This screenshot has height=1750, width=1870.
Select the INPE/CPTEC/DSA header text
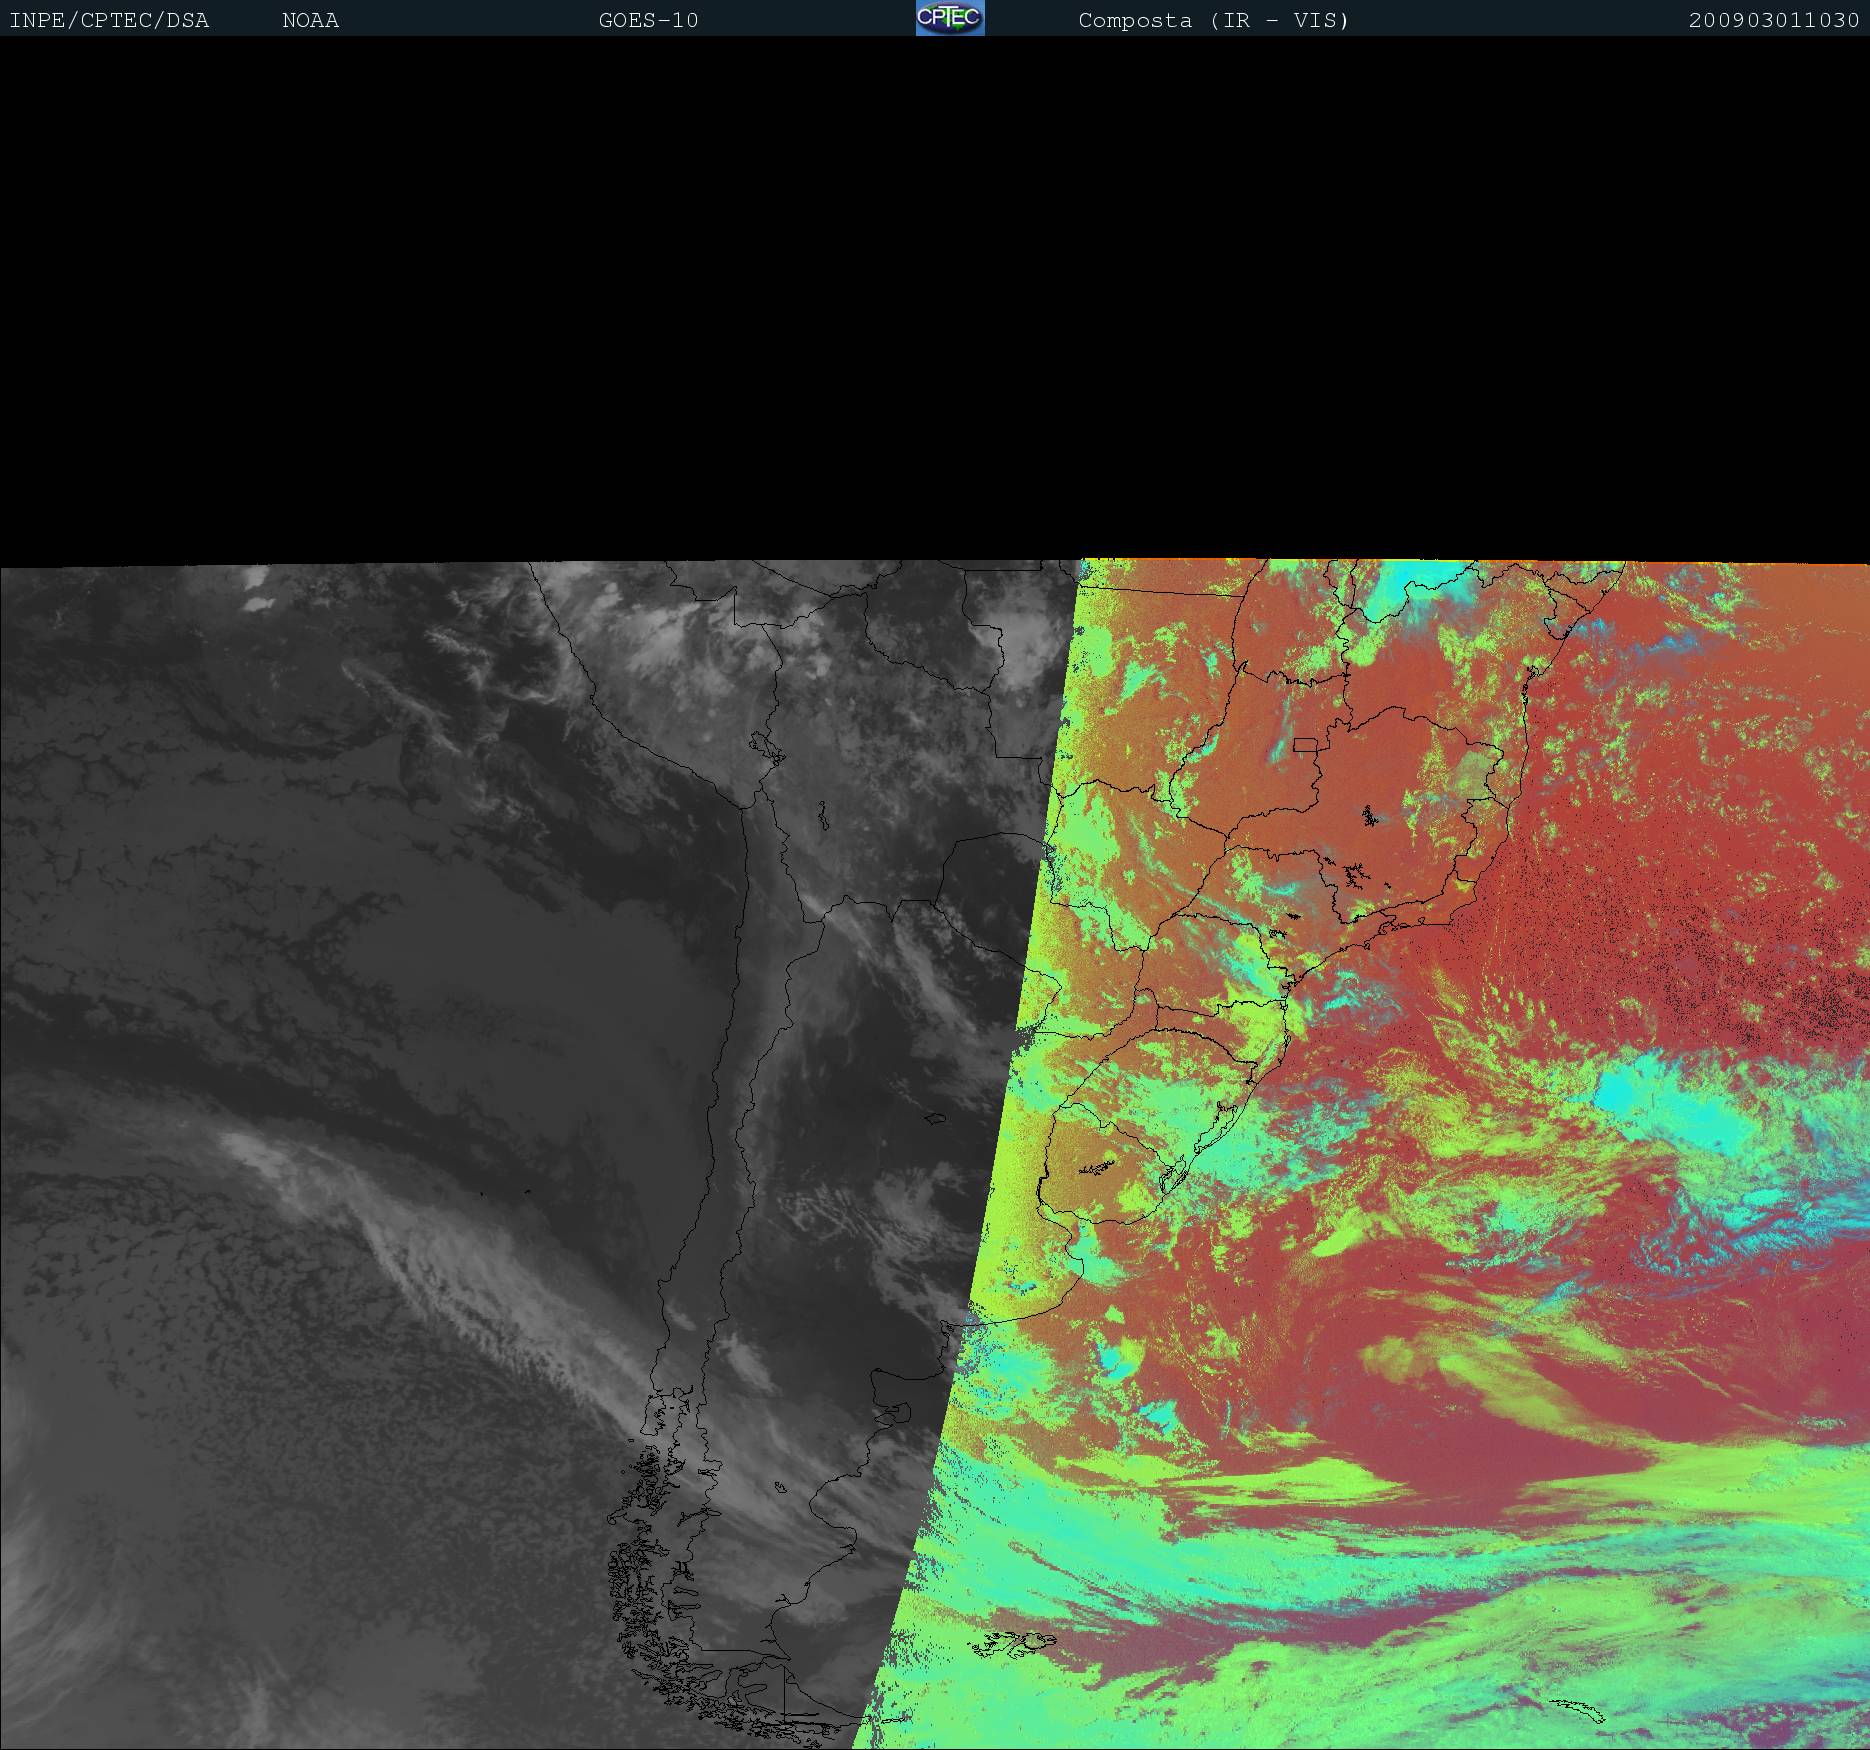tap(109, 20)
